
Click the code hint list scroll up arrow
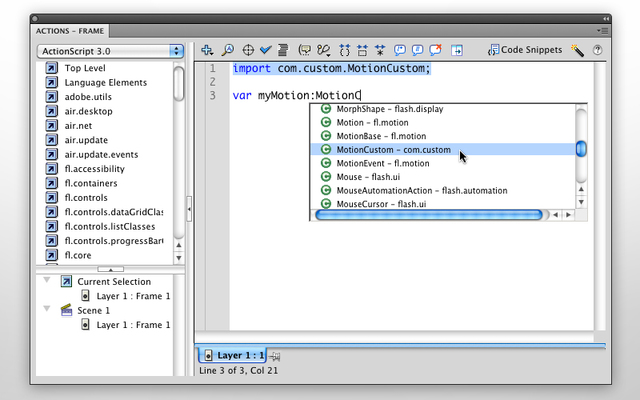(581, 189)
